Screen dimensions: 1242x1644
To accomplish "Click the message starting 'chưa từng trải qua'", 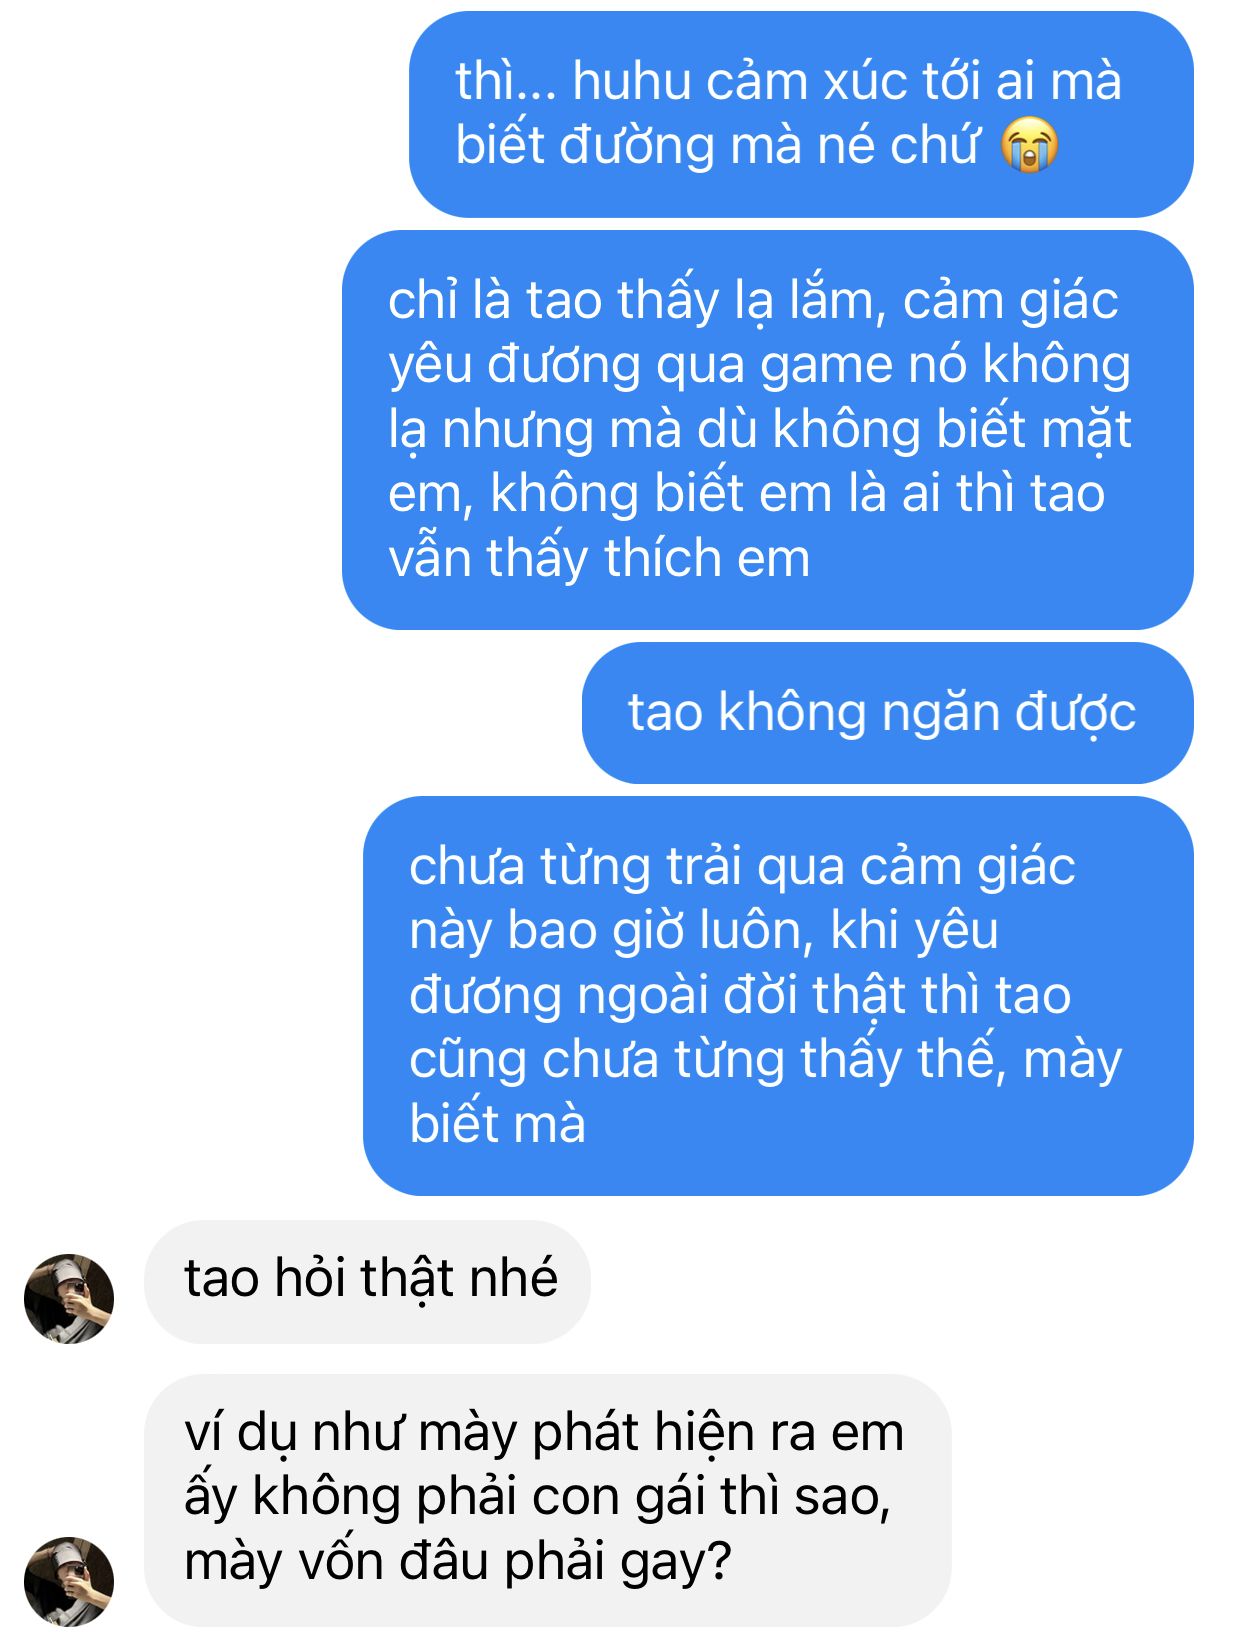I will pos(778,996).
